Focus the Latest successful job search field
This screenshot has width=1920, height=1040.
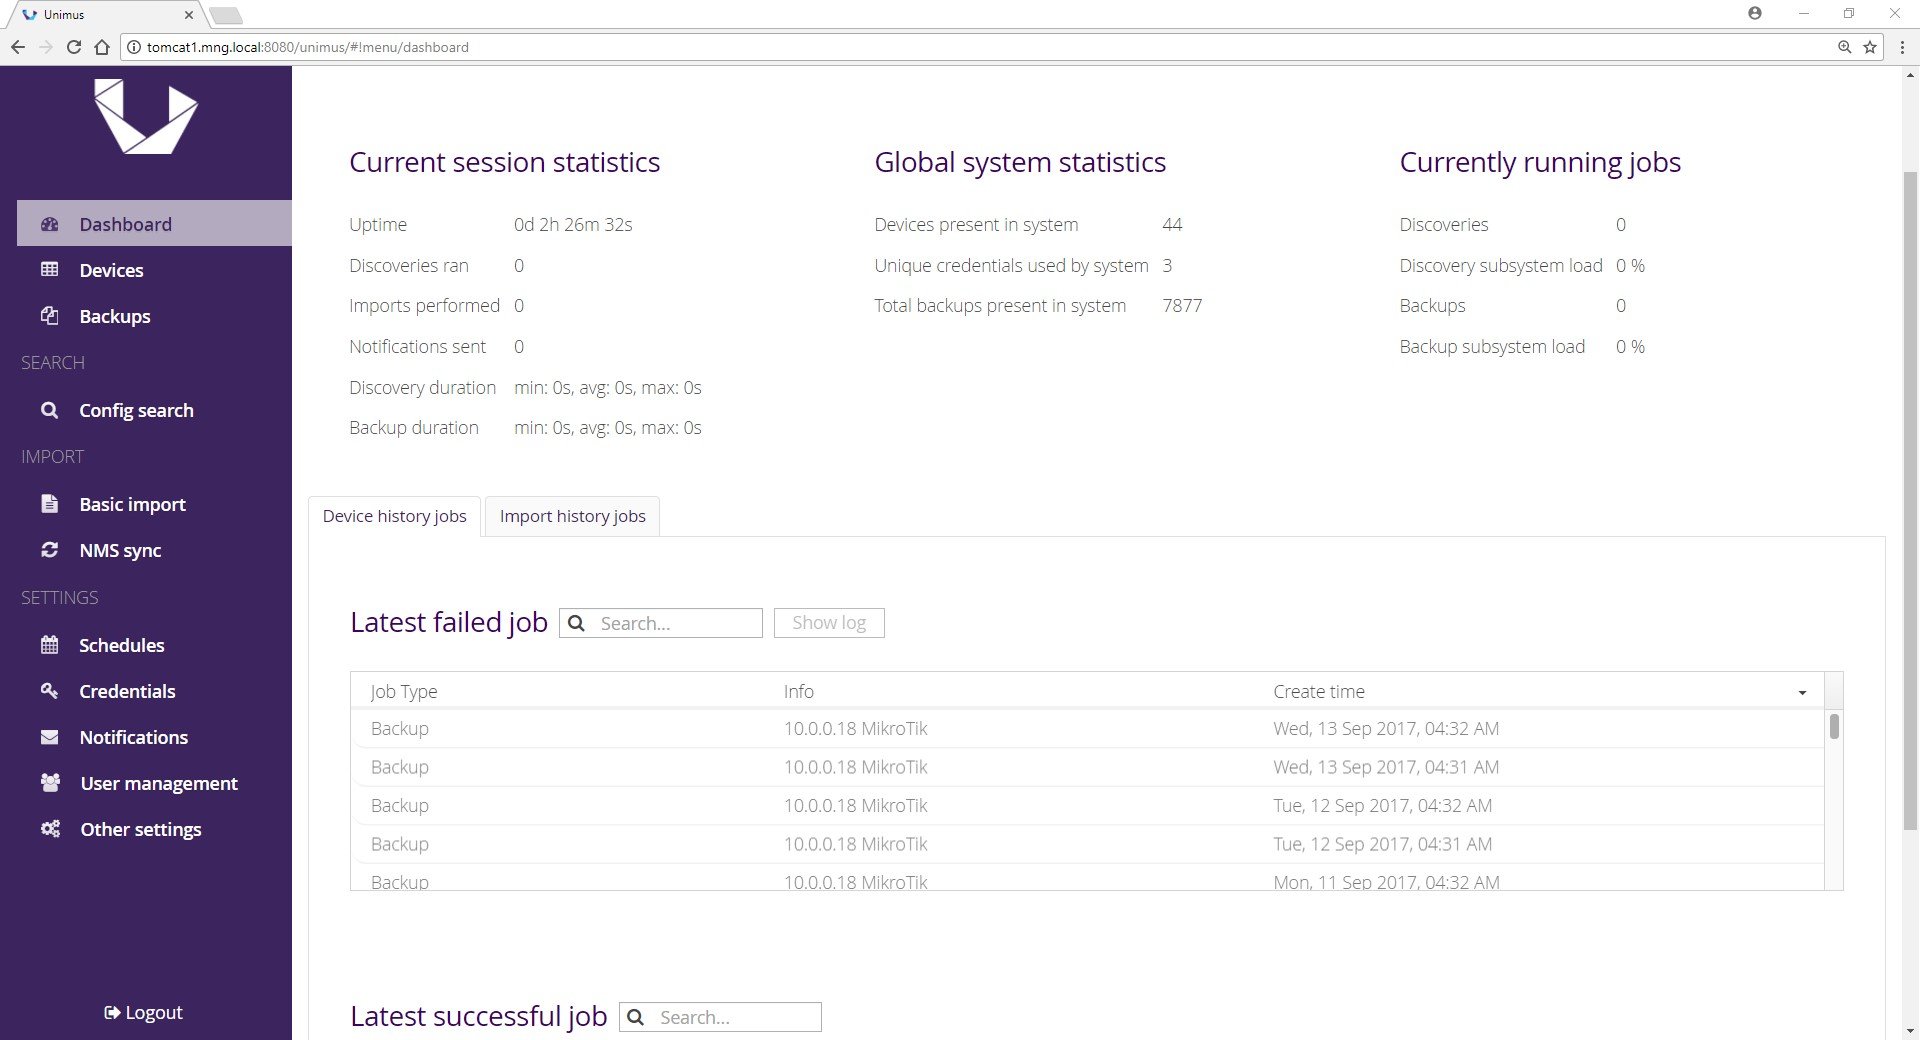(x=720, y=1017)
